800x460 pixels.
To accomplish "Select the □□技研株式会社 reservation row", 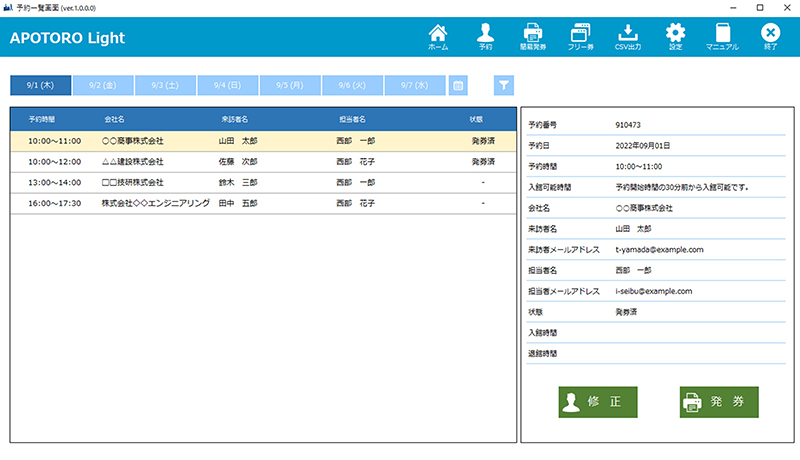I will point(263,182).
